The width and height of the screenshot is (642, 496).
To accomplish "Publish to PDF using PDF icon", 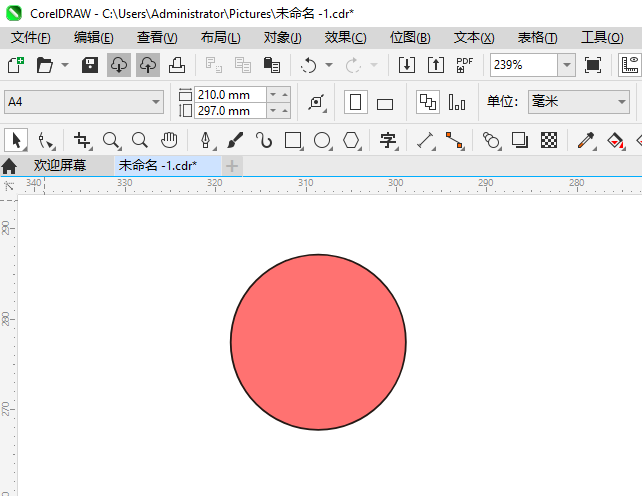I will [x=464, y=65].
